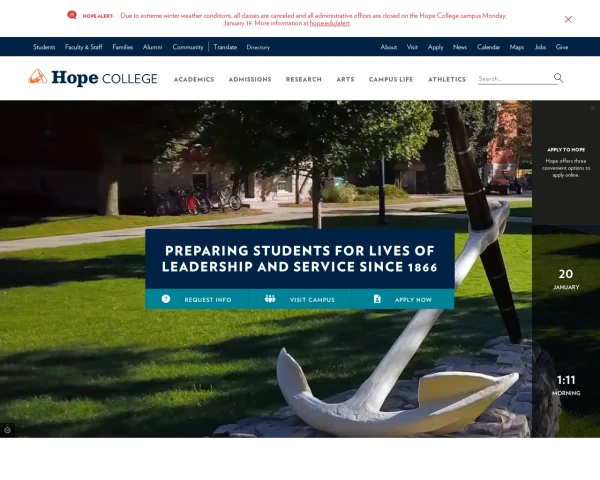Image resolution: width=600 pixels, height=480 pixels.
Task: Click the small icon at bottom-left of video
Action: coord(7,430)
